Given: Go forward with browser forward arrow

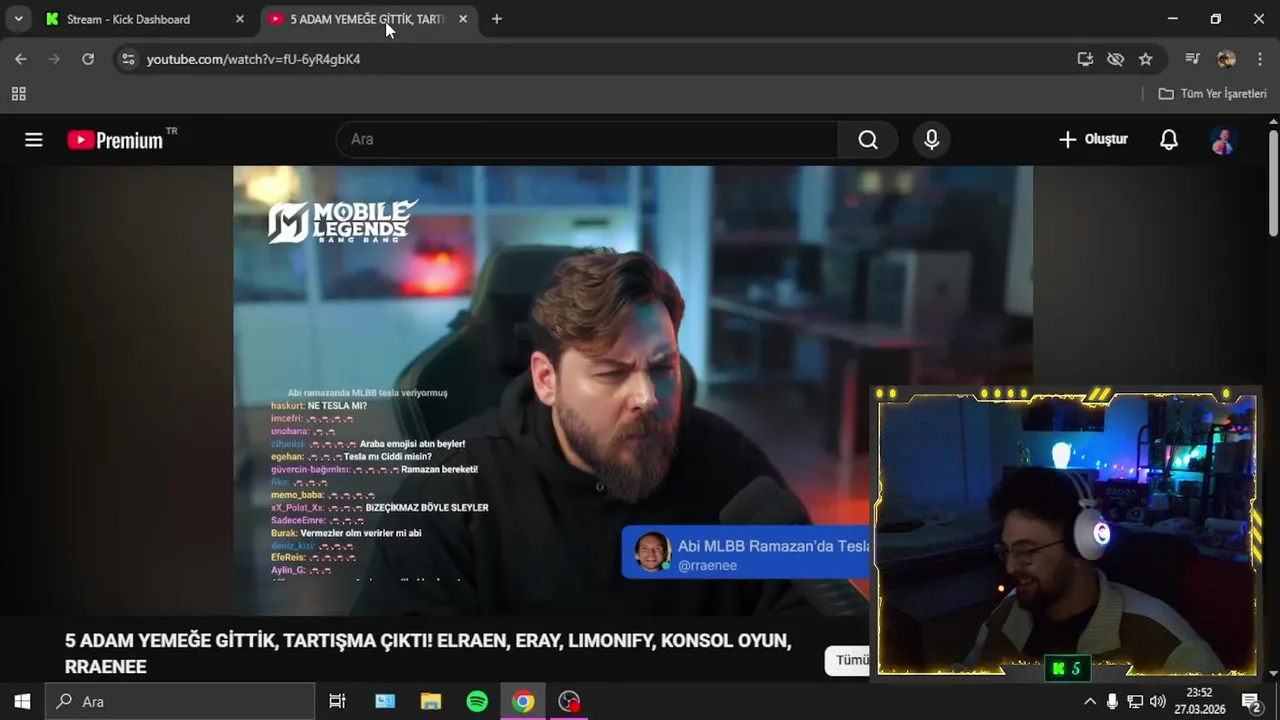Looking at the screenshot, I should [x=54, y=59].
